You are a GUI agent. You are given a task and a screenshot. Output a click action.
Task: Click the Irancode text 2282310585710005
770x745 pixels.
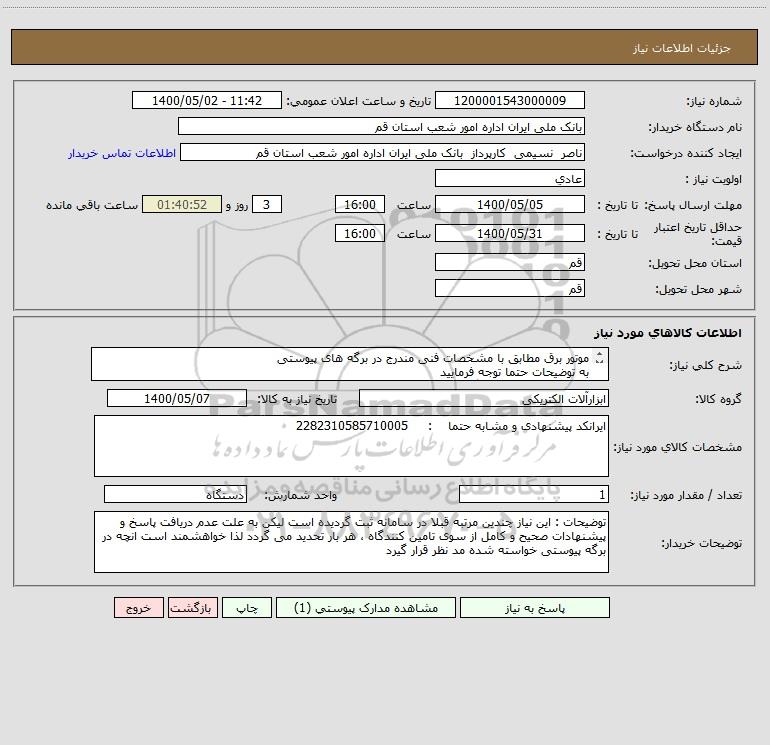(x=352, y=426)
